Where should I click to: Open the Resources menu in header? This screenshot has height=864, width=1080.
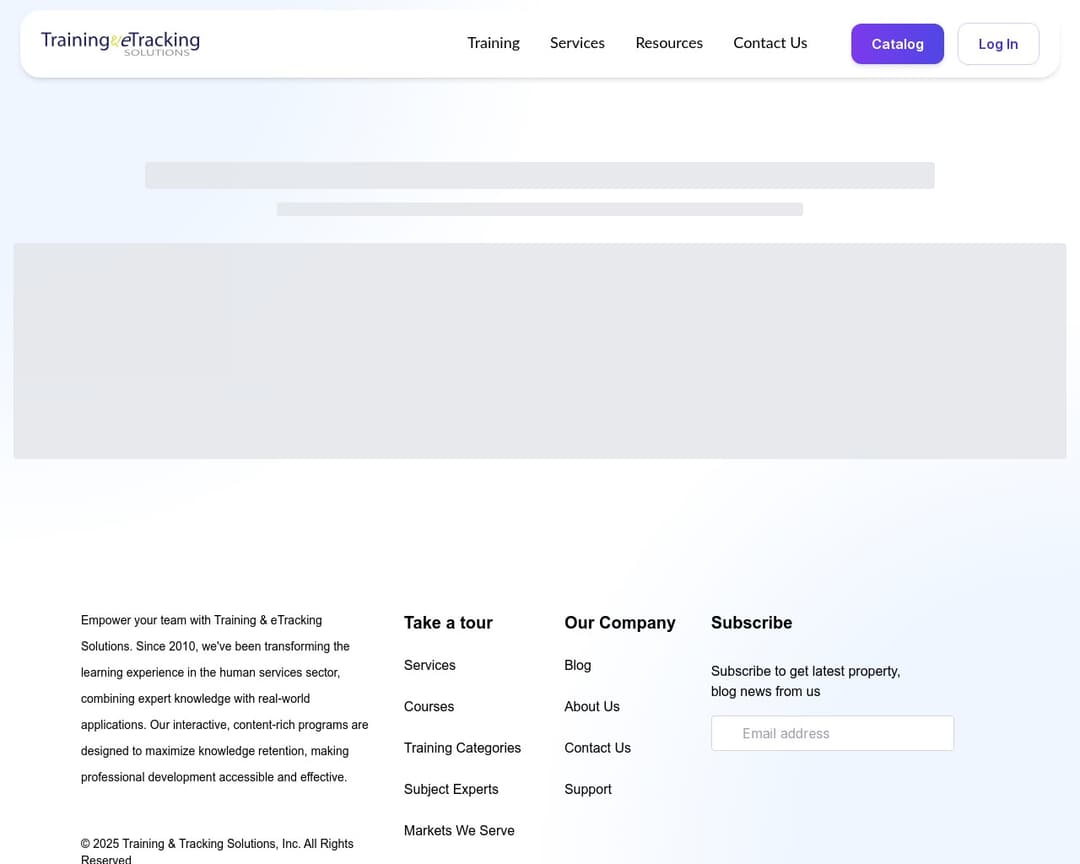[x=669, y=43]
